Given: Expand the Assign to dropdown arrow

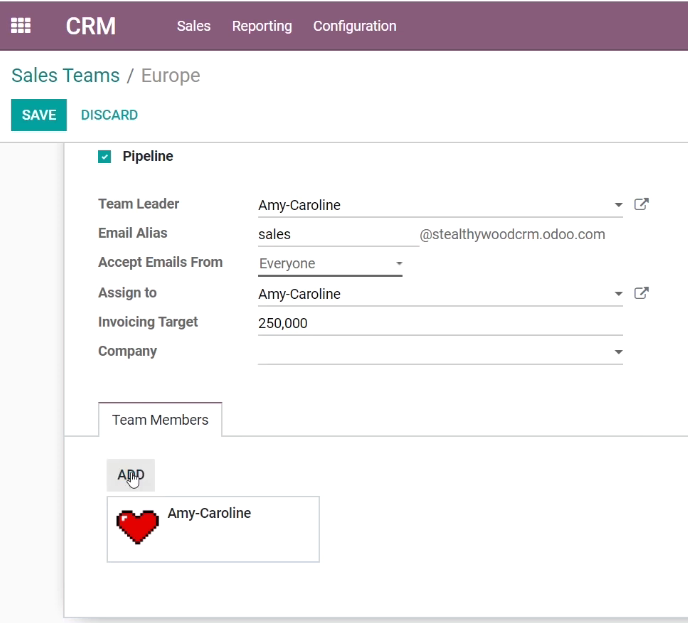Looking at the screenshot, I should tap(618, 294).
